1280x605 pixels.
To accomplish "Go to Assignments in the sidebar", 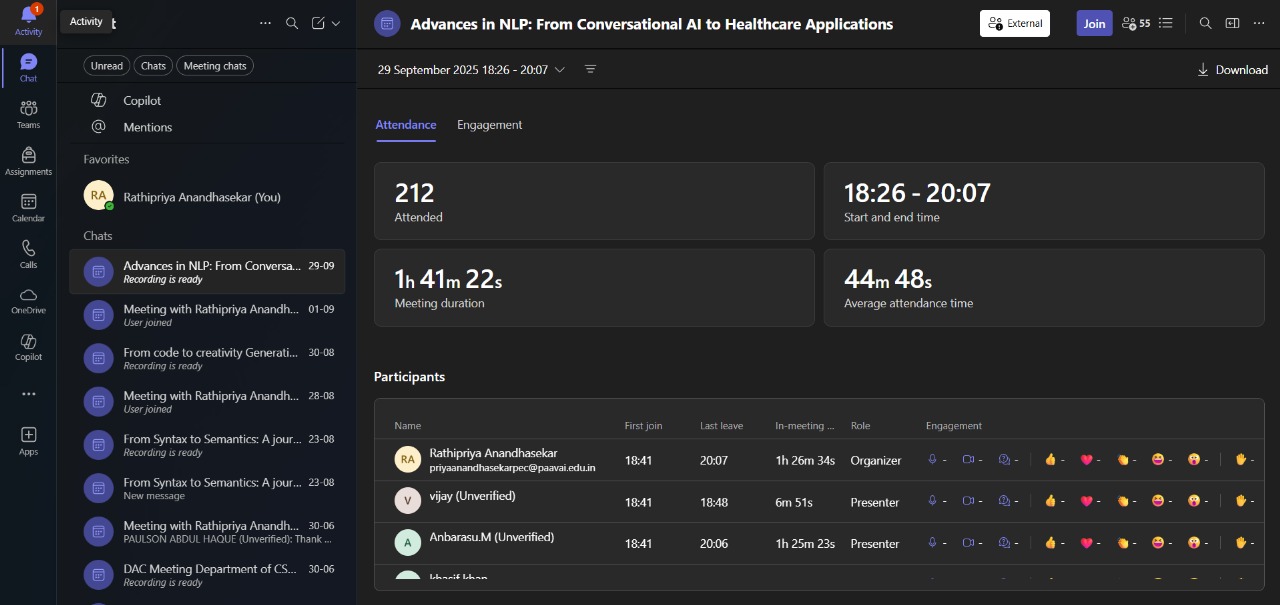I will (28, 161).
